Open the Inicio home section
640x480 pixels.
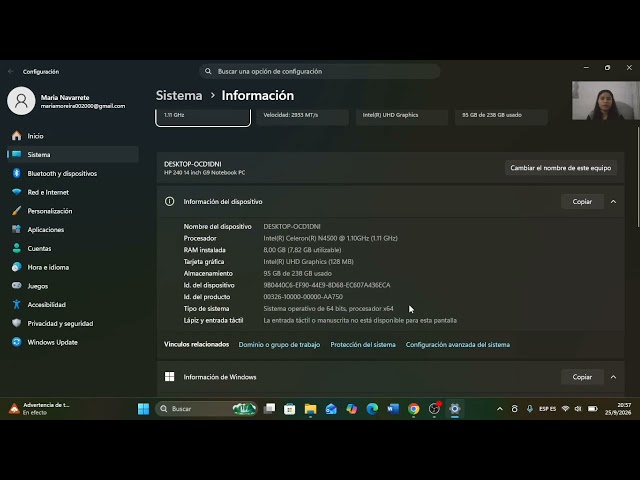tap(73, 136)
